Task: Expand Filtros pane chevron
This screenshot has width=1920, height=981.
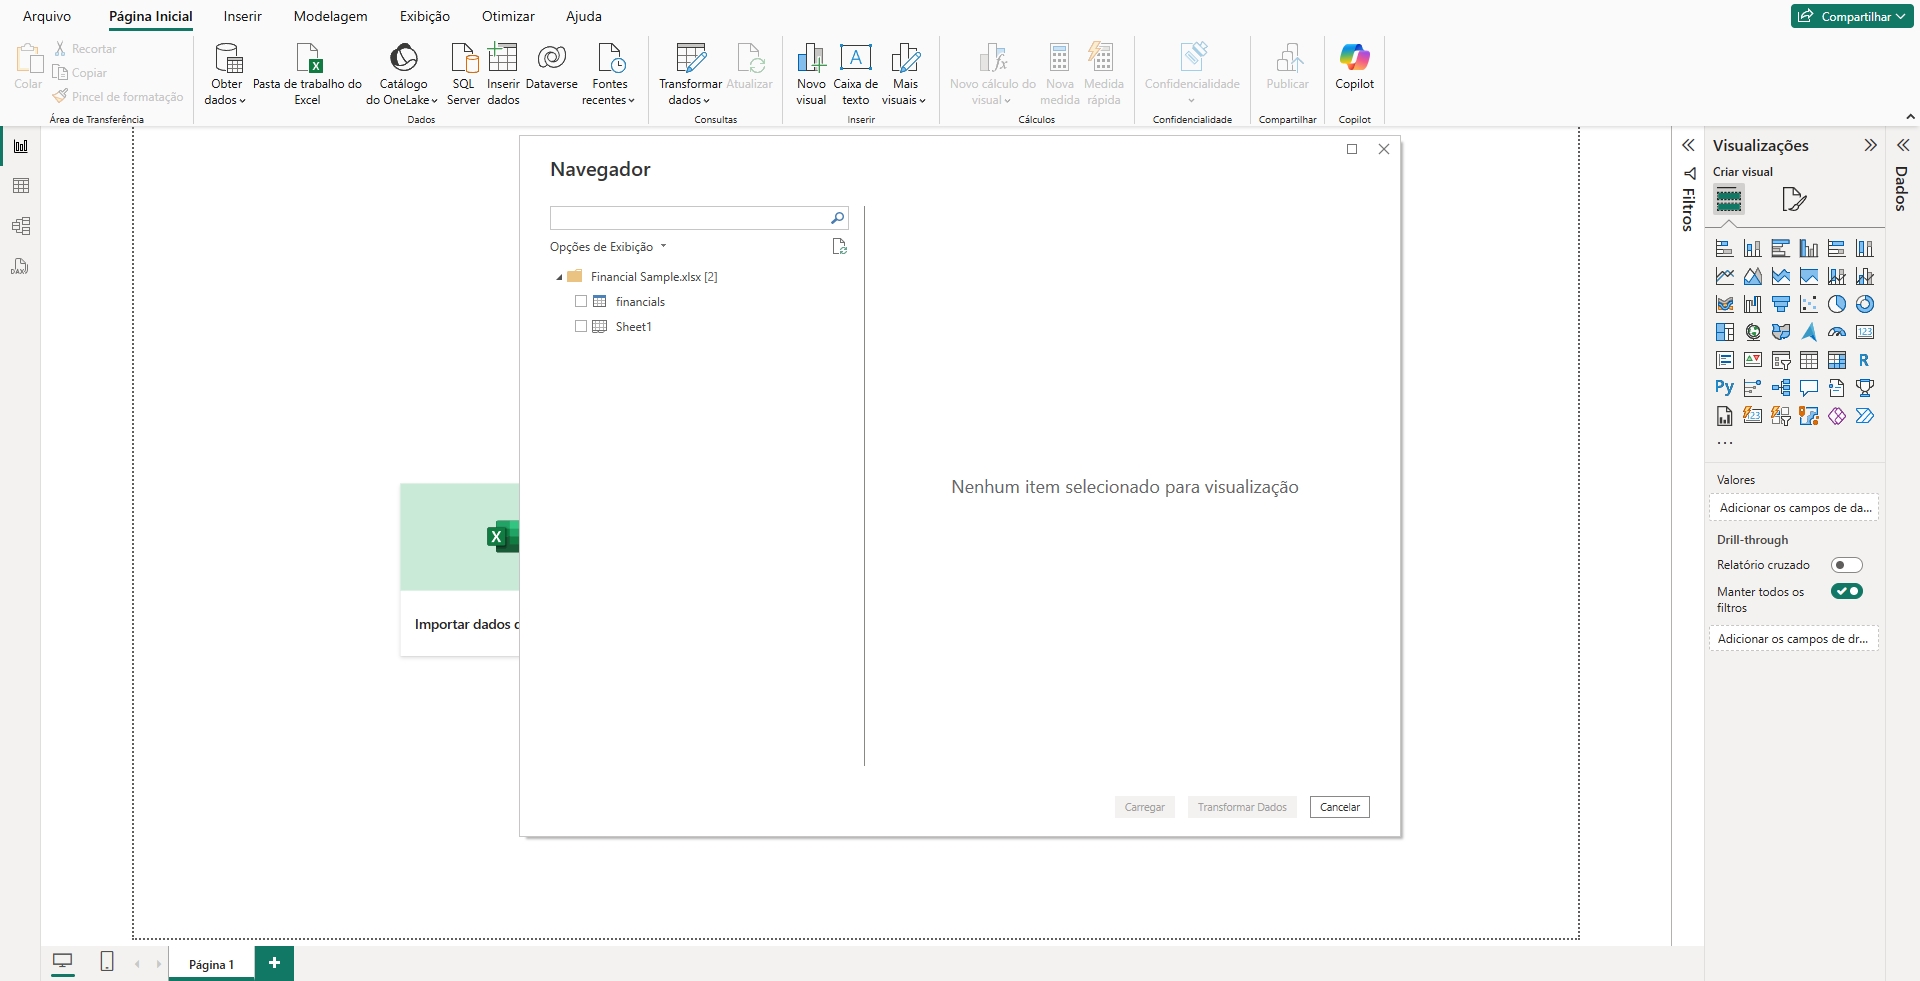Action: [x=1688, y=146]
